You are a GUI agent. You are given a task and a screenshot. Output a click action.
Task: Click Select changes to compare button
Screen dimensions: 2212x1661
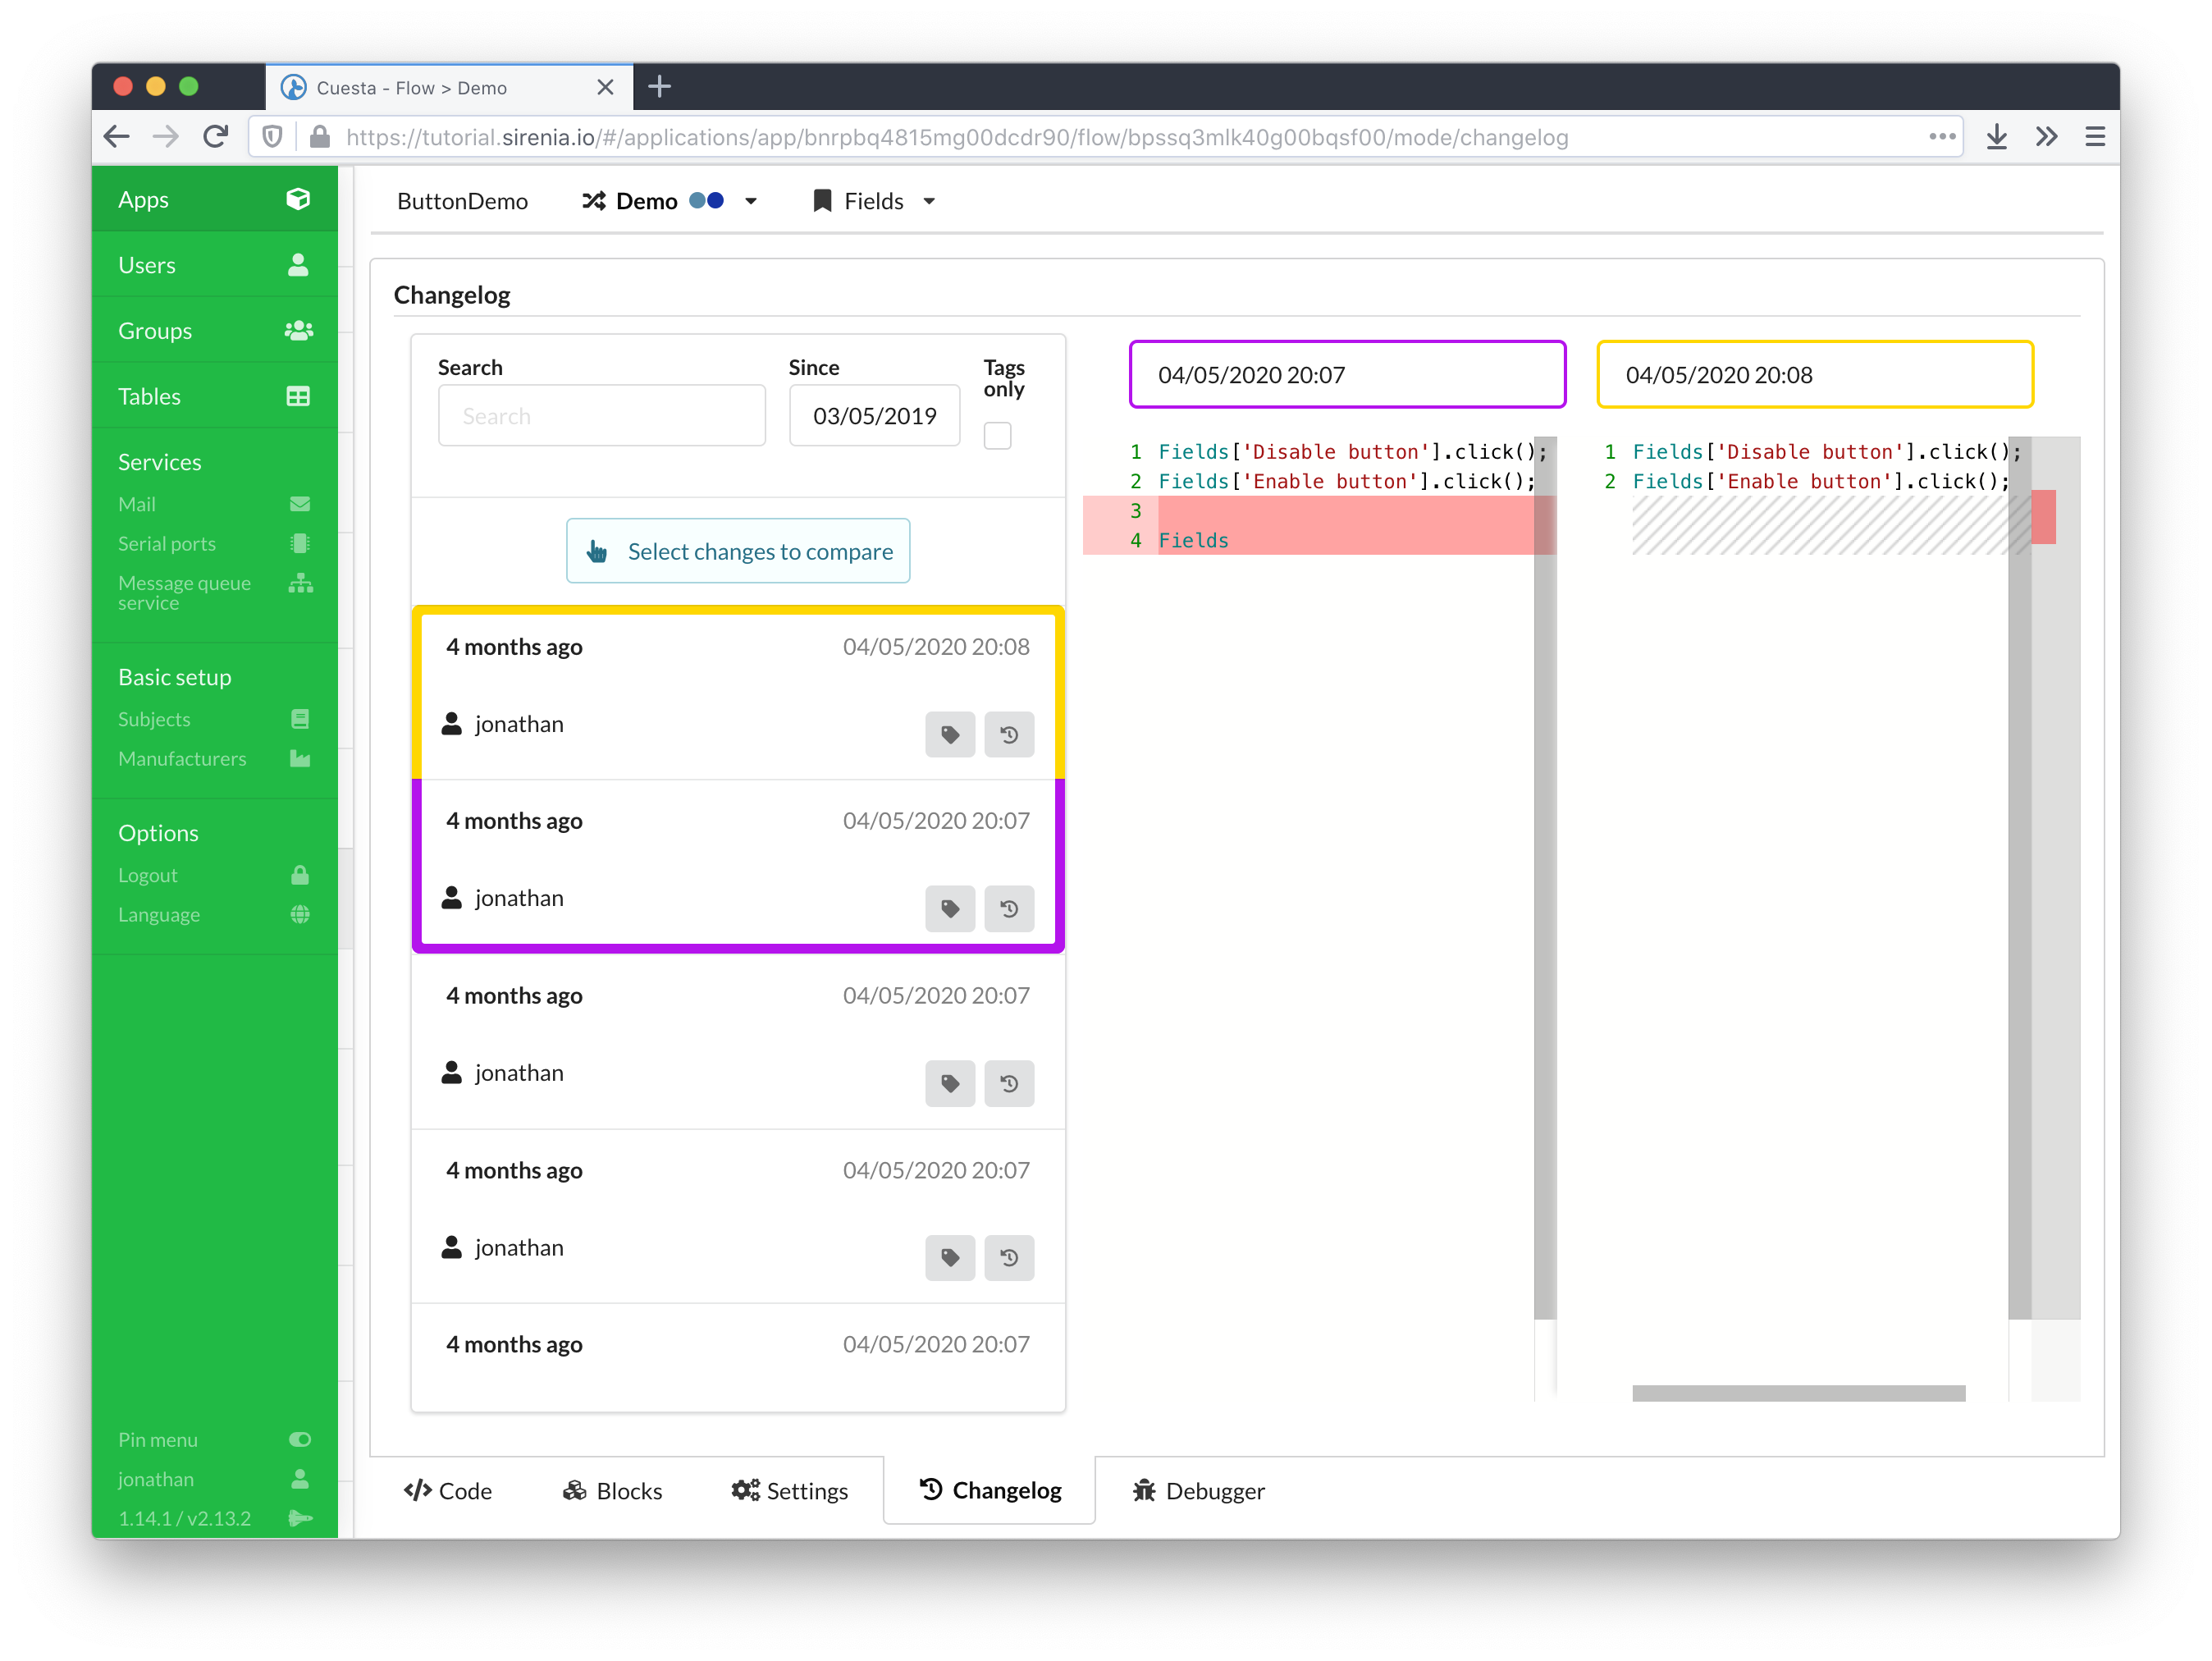738,551
